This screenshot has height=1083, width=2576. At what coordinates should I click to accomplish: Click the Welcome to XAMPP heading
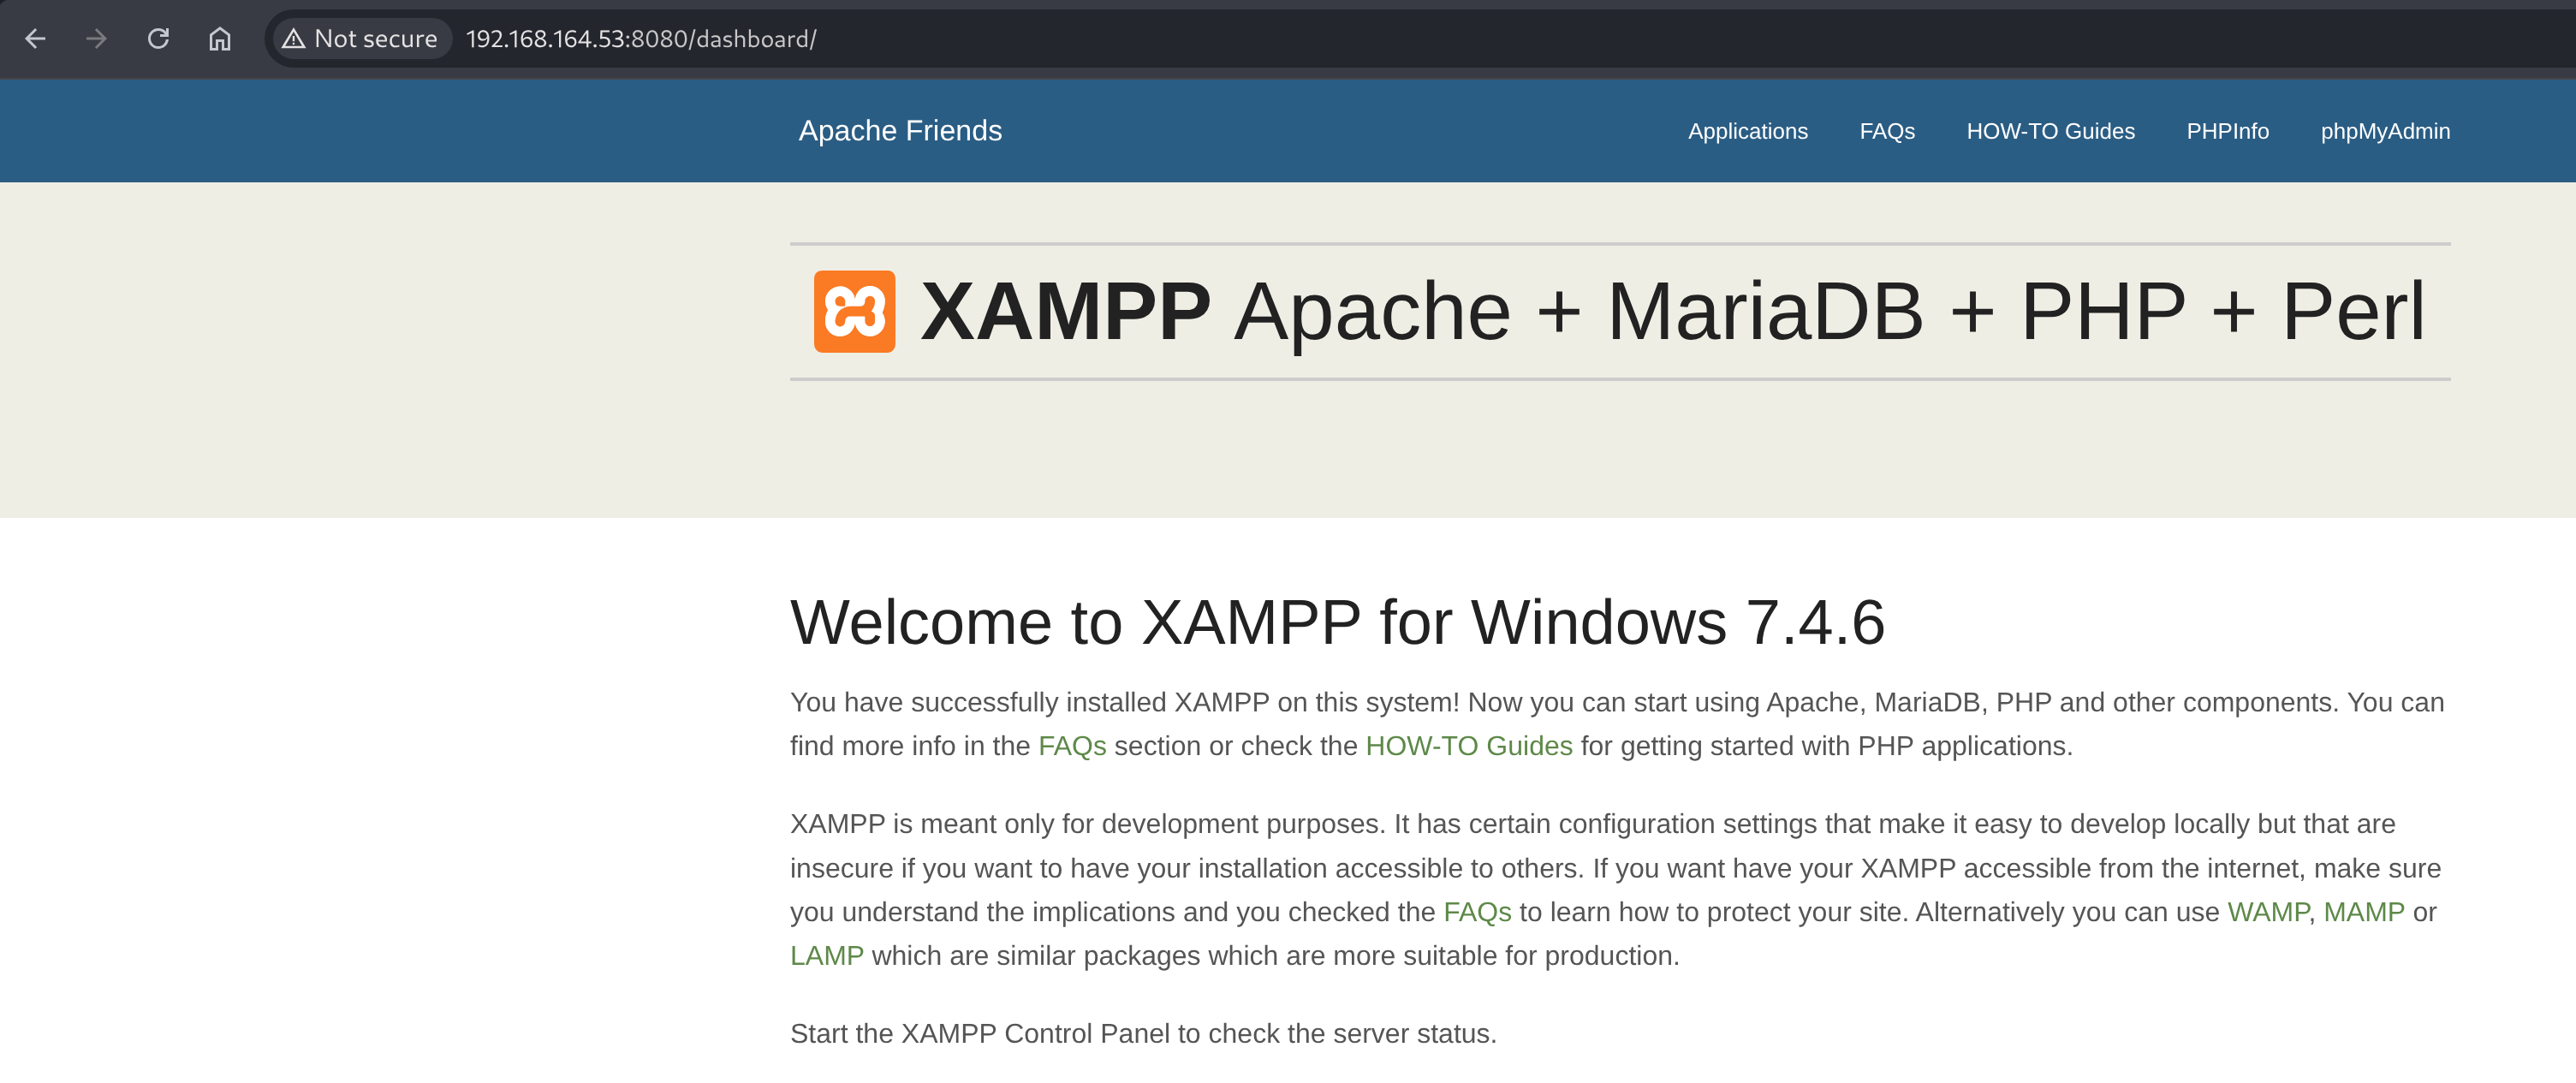coord(1337,623)
